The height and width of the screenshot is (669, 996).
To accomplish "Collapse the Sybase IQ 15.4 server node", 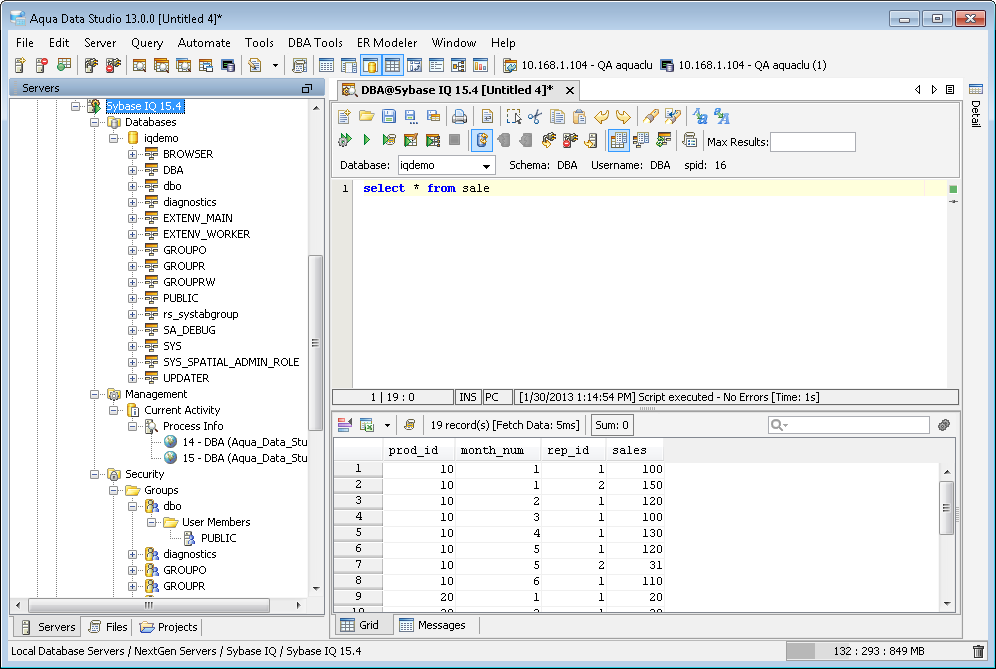I will (76, 106).
